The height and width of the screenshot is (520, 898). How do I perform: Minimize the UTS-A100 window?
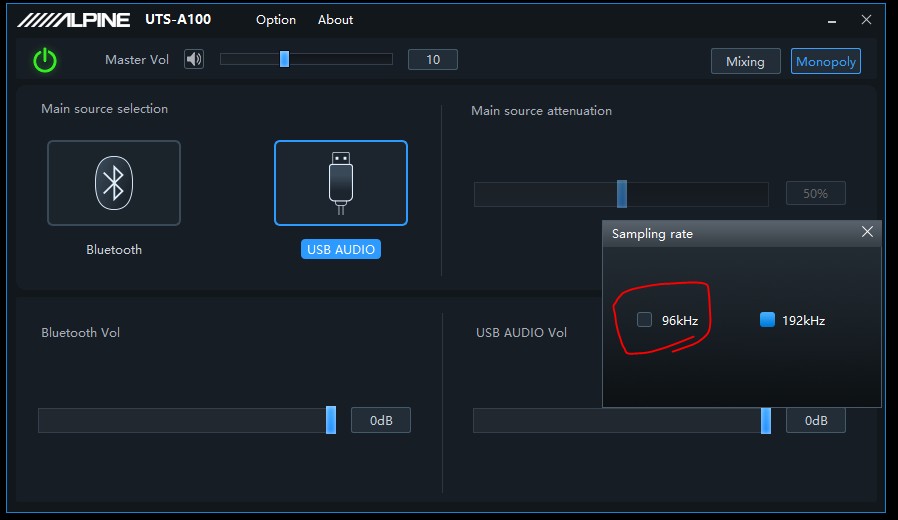[832, 20]
